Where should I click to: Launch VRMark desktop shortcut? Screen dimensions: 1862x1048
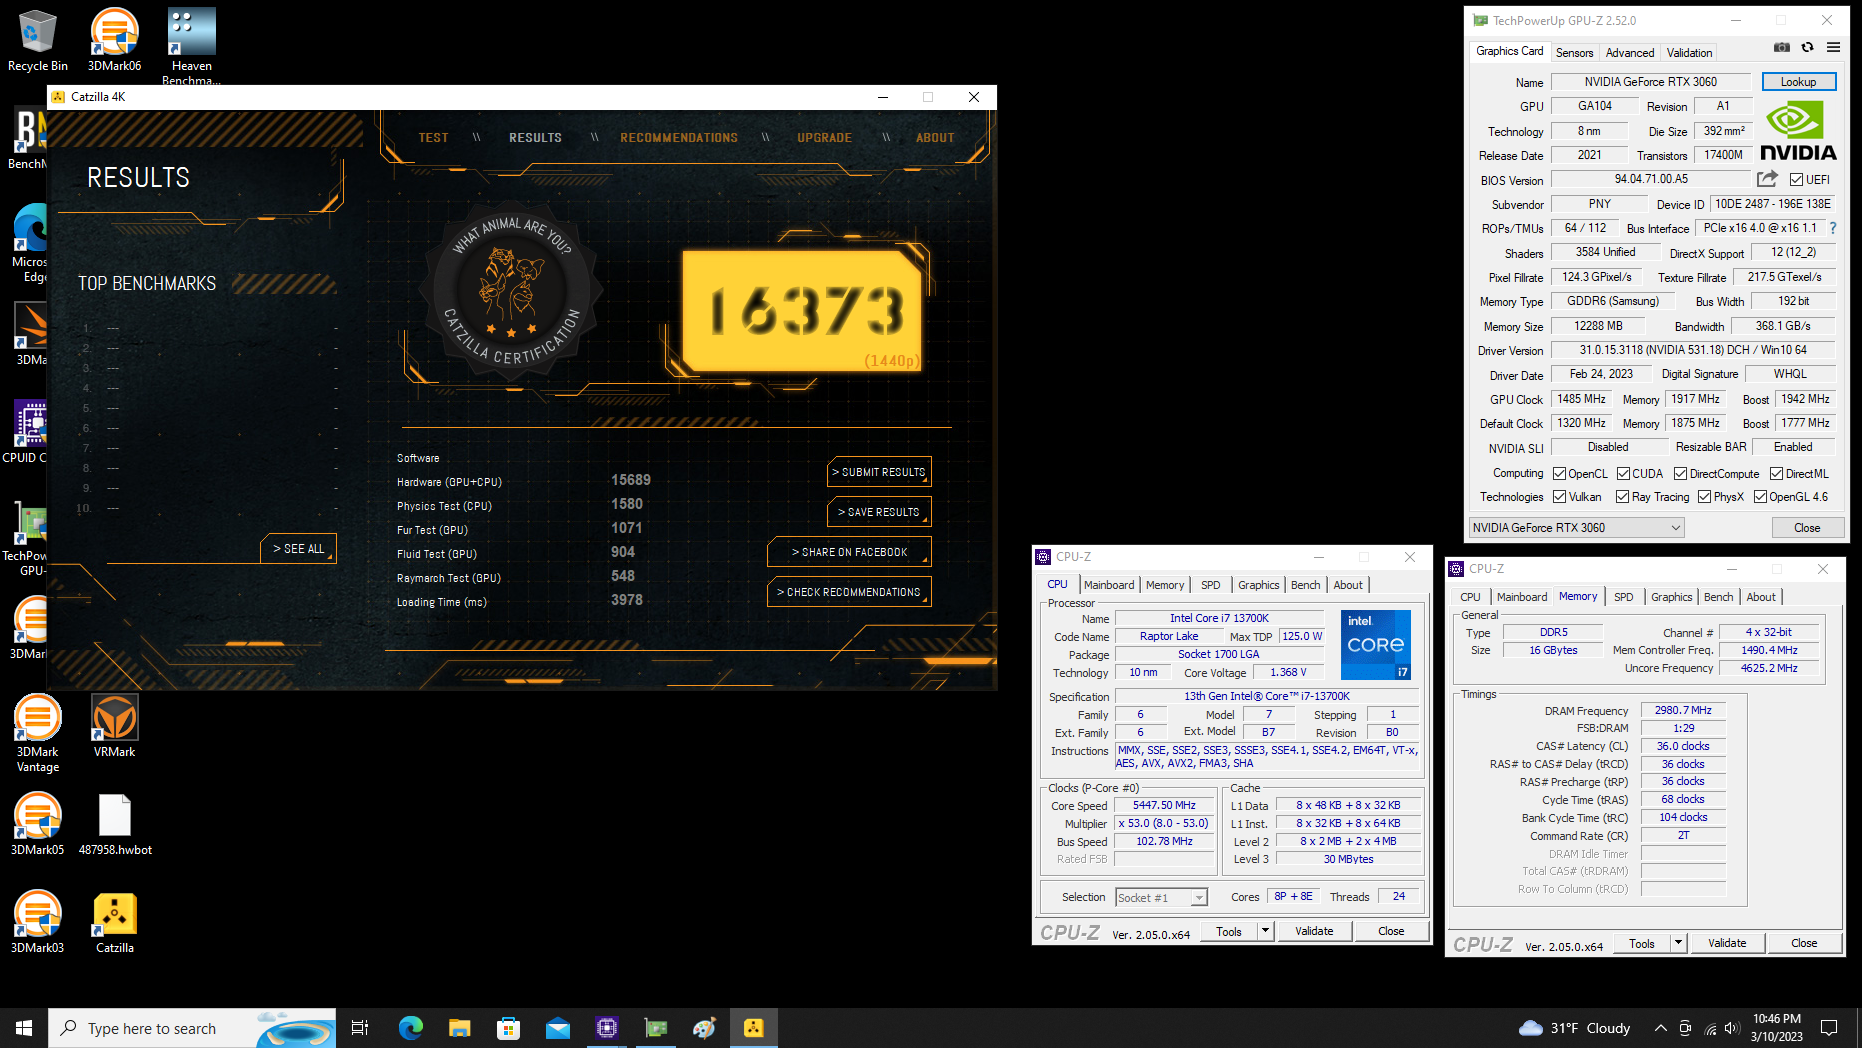[x=114, y=726]
